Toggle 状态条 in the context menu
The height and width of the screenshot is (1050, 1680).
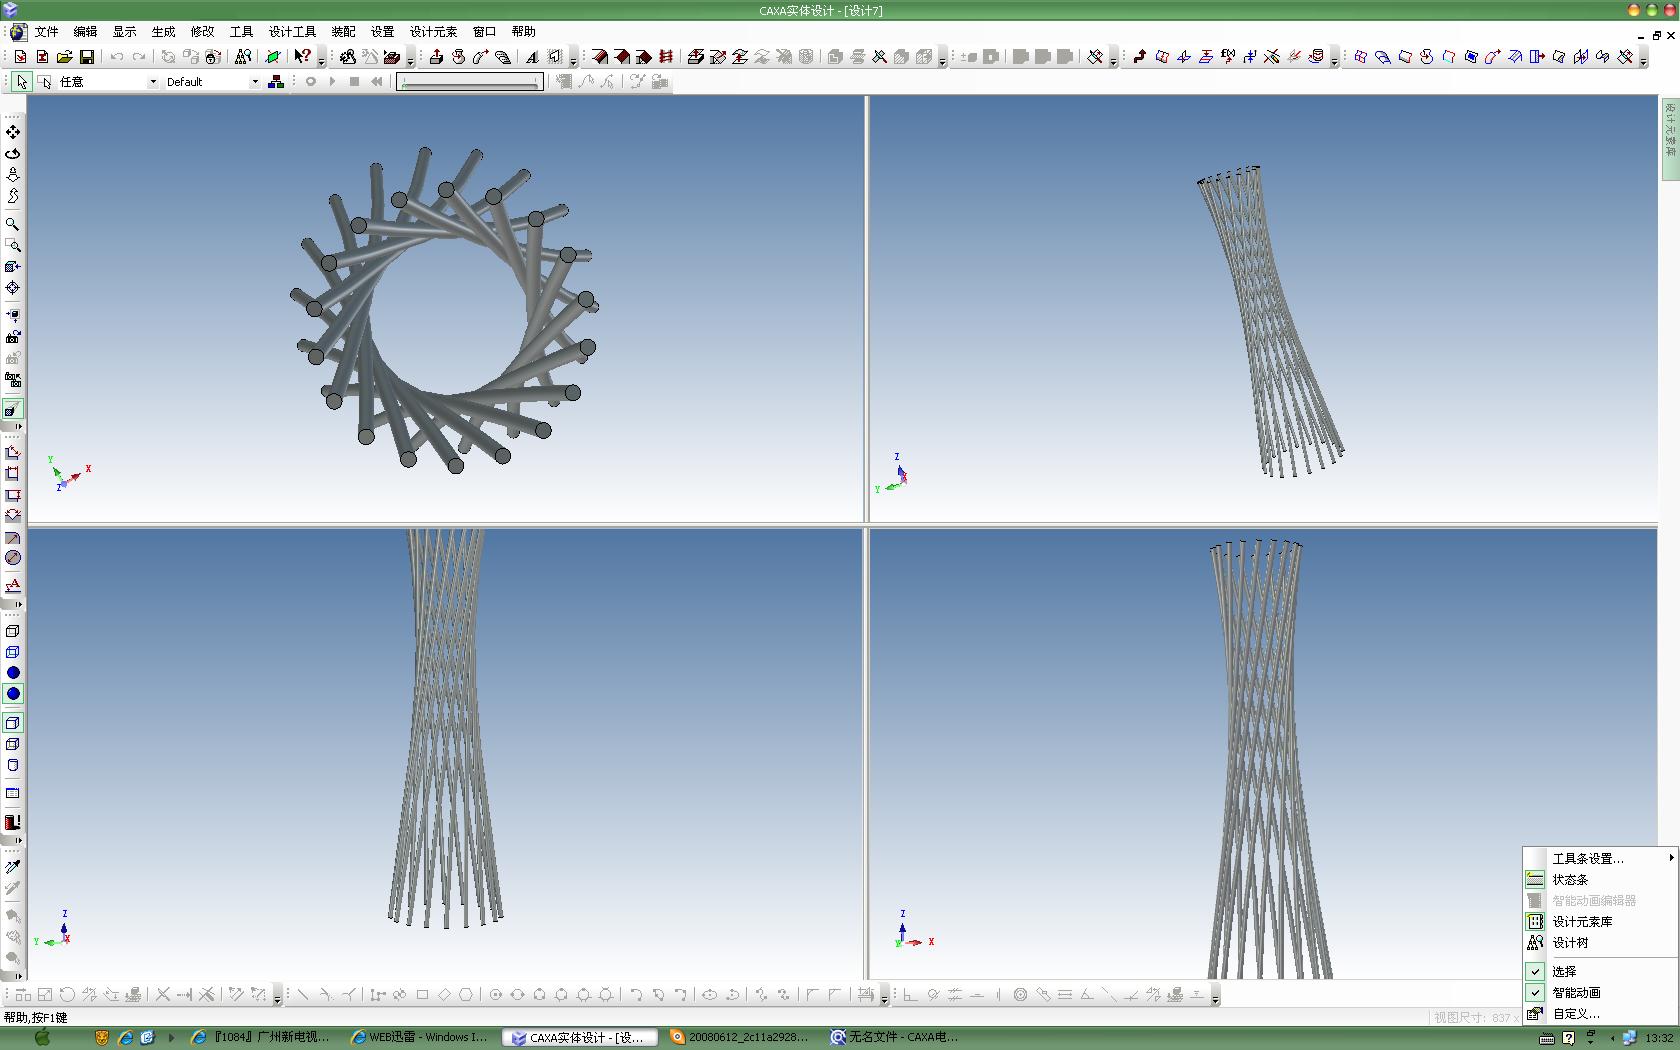pos(1600,879)
